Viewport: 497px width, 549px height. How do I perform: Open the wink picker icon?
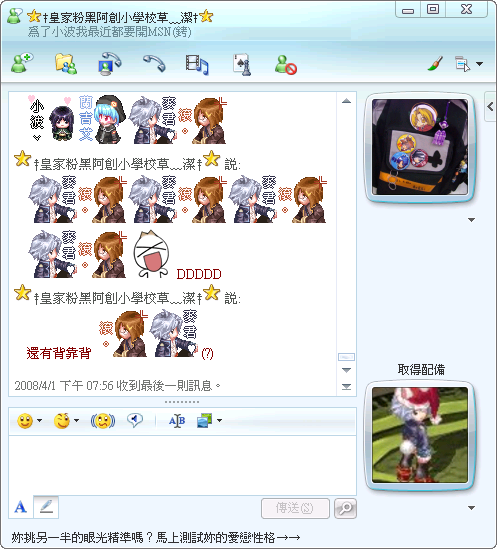click(x=62, y=421)
